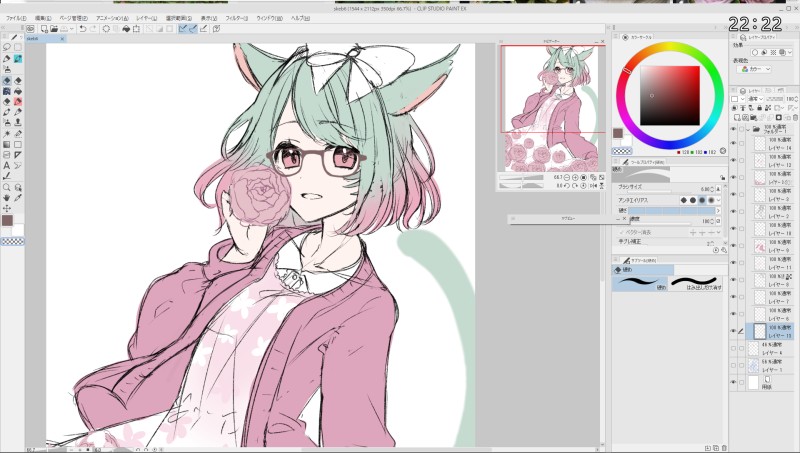Open the 通常 blending mode dropdown
Viewport: 800px width, 453px height.
click(756, 99)
